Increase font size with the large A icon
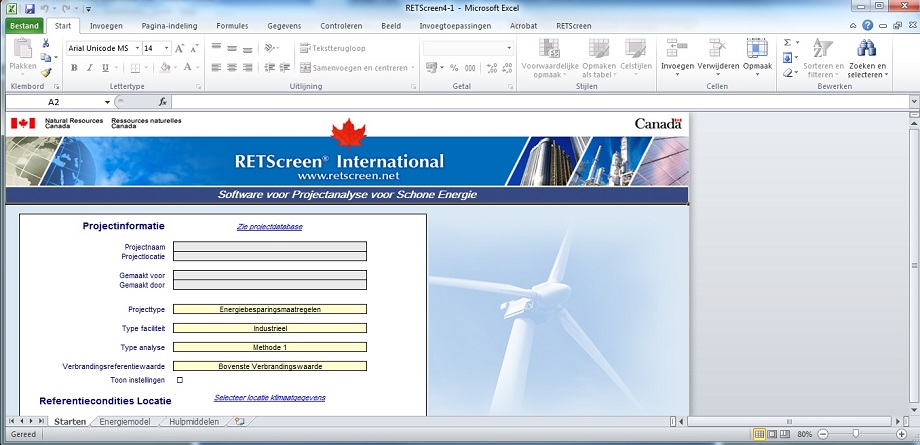The image size is (920, 445). (x=180, y=48)
